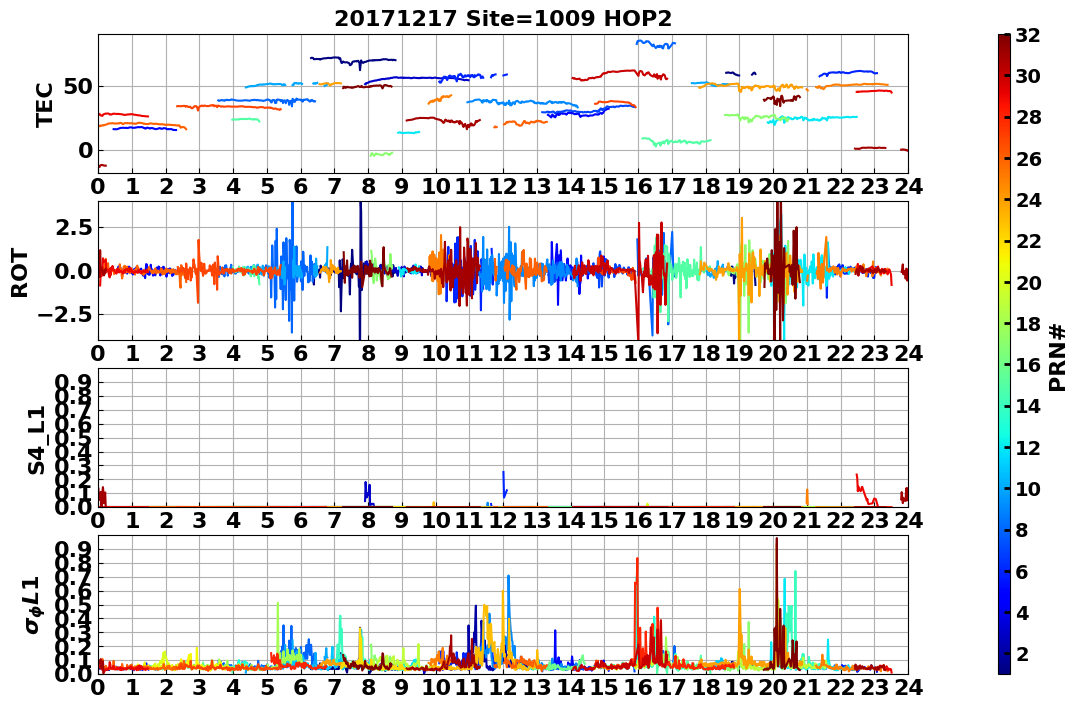Click the 0.0 tick on ROT y-axis
Screen dimensions: 1077x709
click(73, 271)
